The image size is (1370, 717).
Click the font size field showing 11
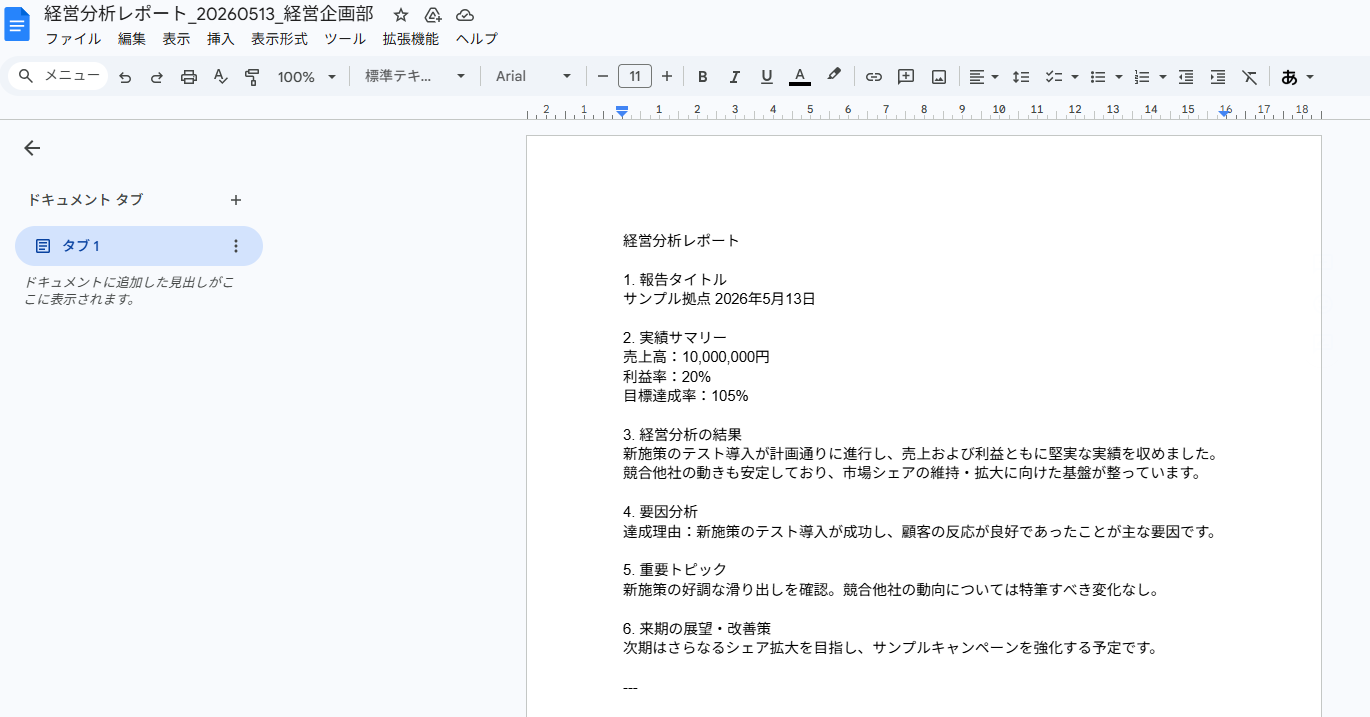(x=635, y=76)
